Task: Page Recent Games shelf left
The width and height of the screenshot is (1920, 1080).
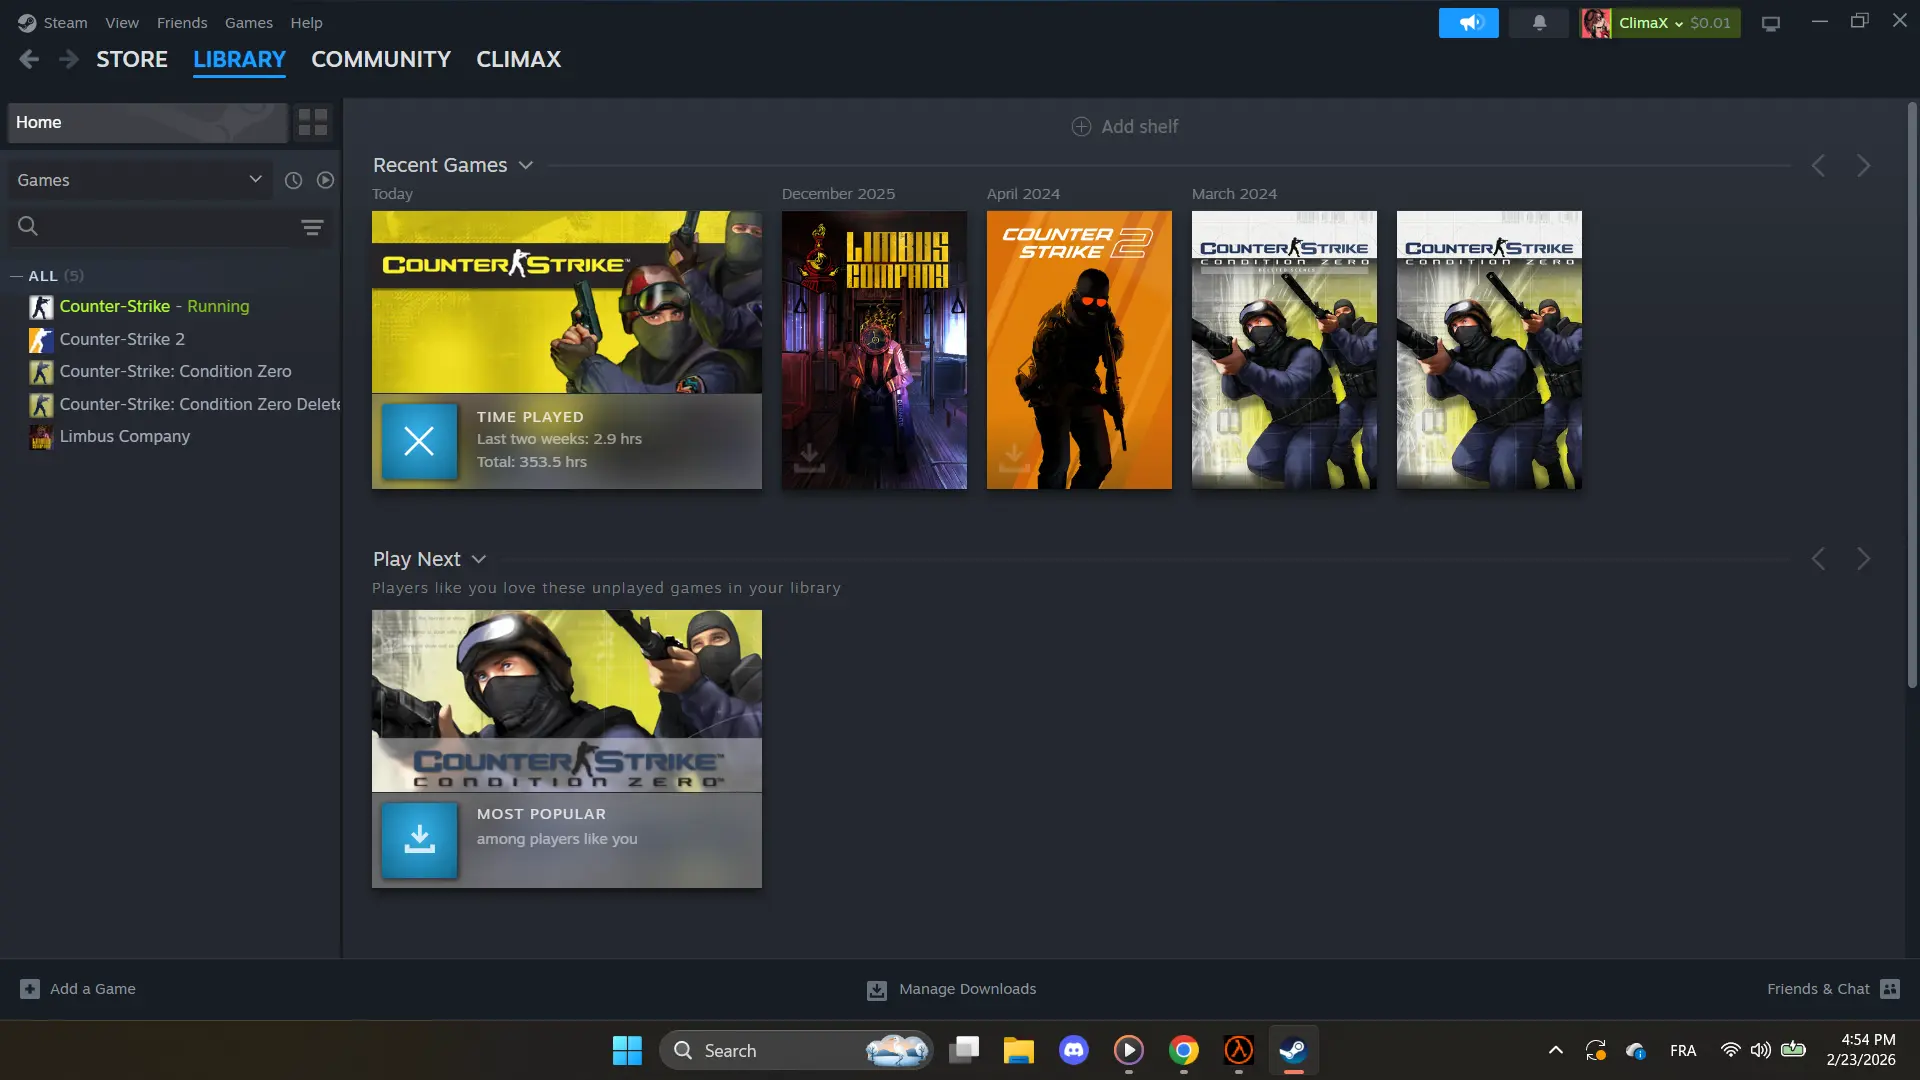Action: [x=1819, y=166]
